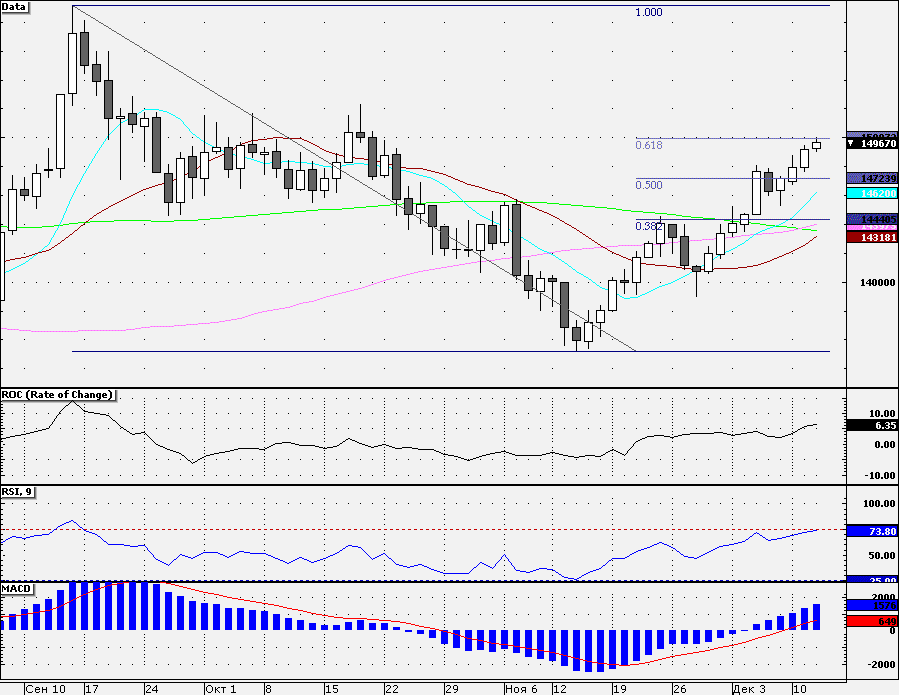
Task: Select the 0.618 Fibonacci retracement label
Action: point(648,145)
